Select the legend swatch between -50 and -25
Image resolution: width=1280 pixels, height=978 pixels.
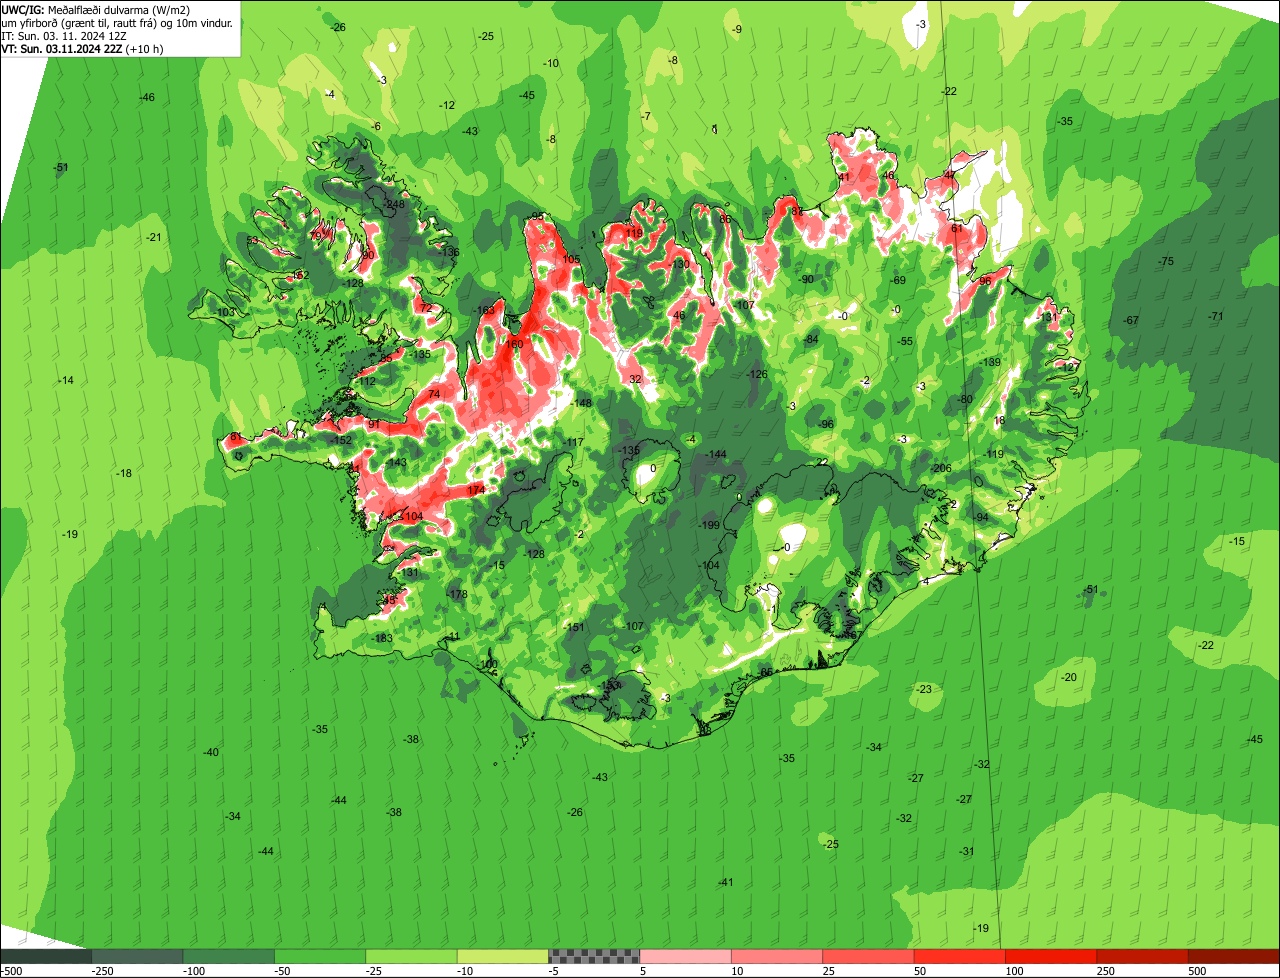coord(320,956)
